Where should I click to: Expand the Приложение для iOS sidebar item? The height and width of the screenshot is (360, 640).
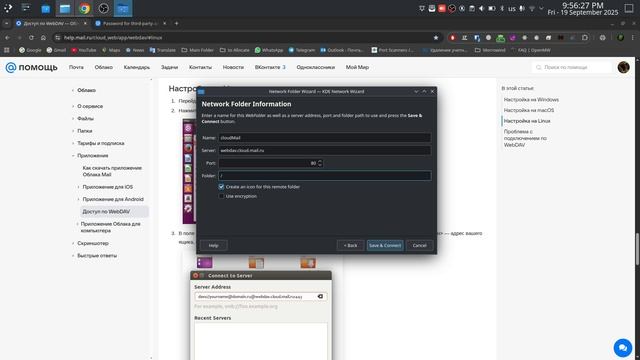[x=107, y=187]
